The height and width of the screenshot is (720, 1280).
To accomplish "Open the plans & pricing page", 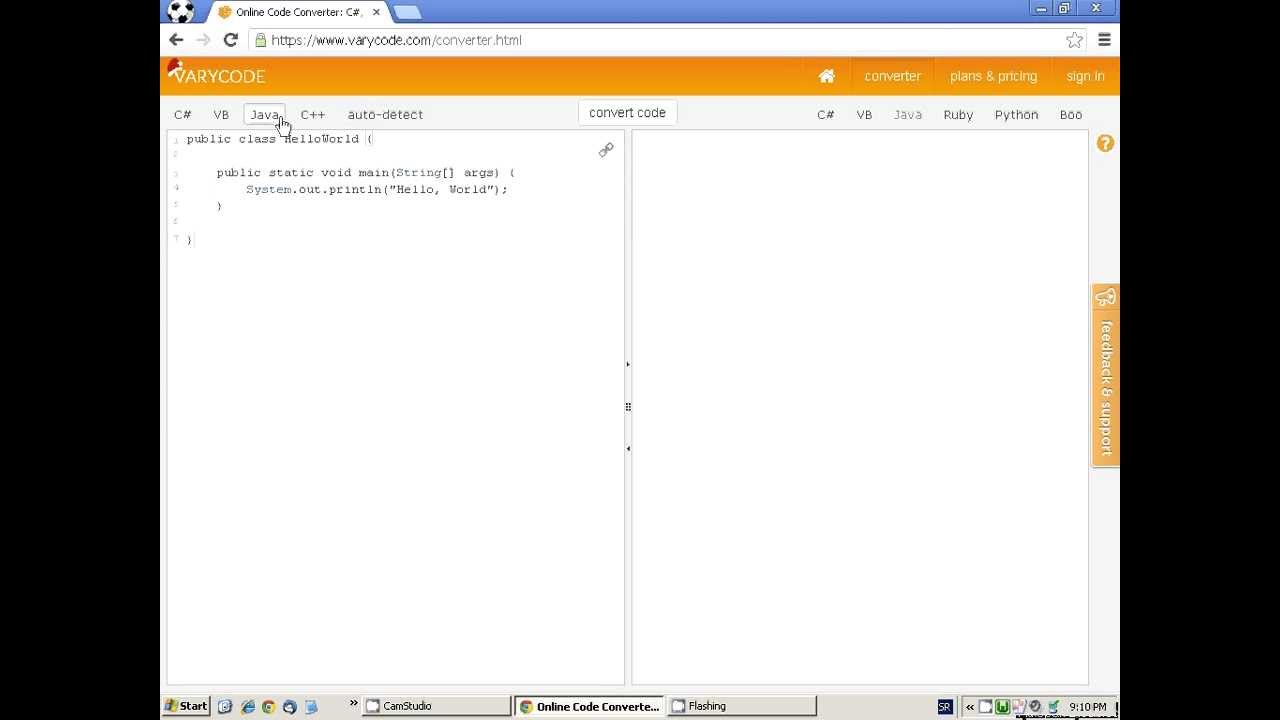I will (x=993, y=76).
